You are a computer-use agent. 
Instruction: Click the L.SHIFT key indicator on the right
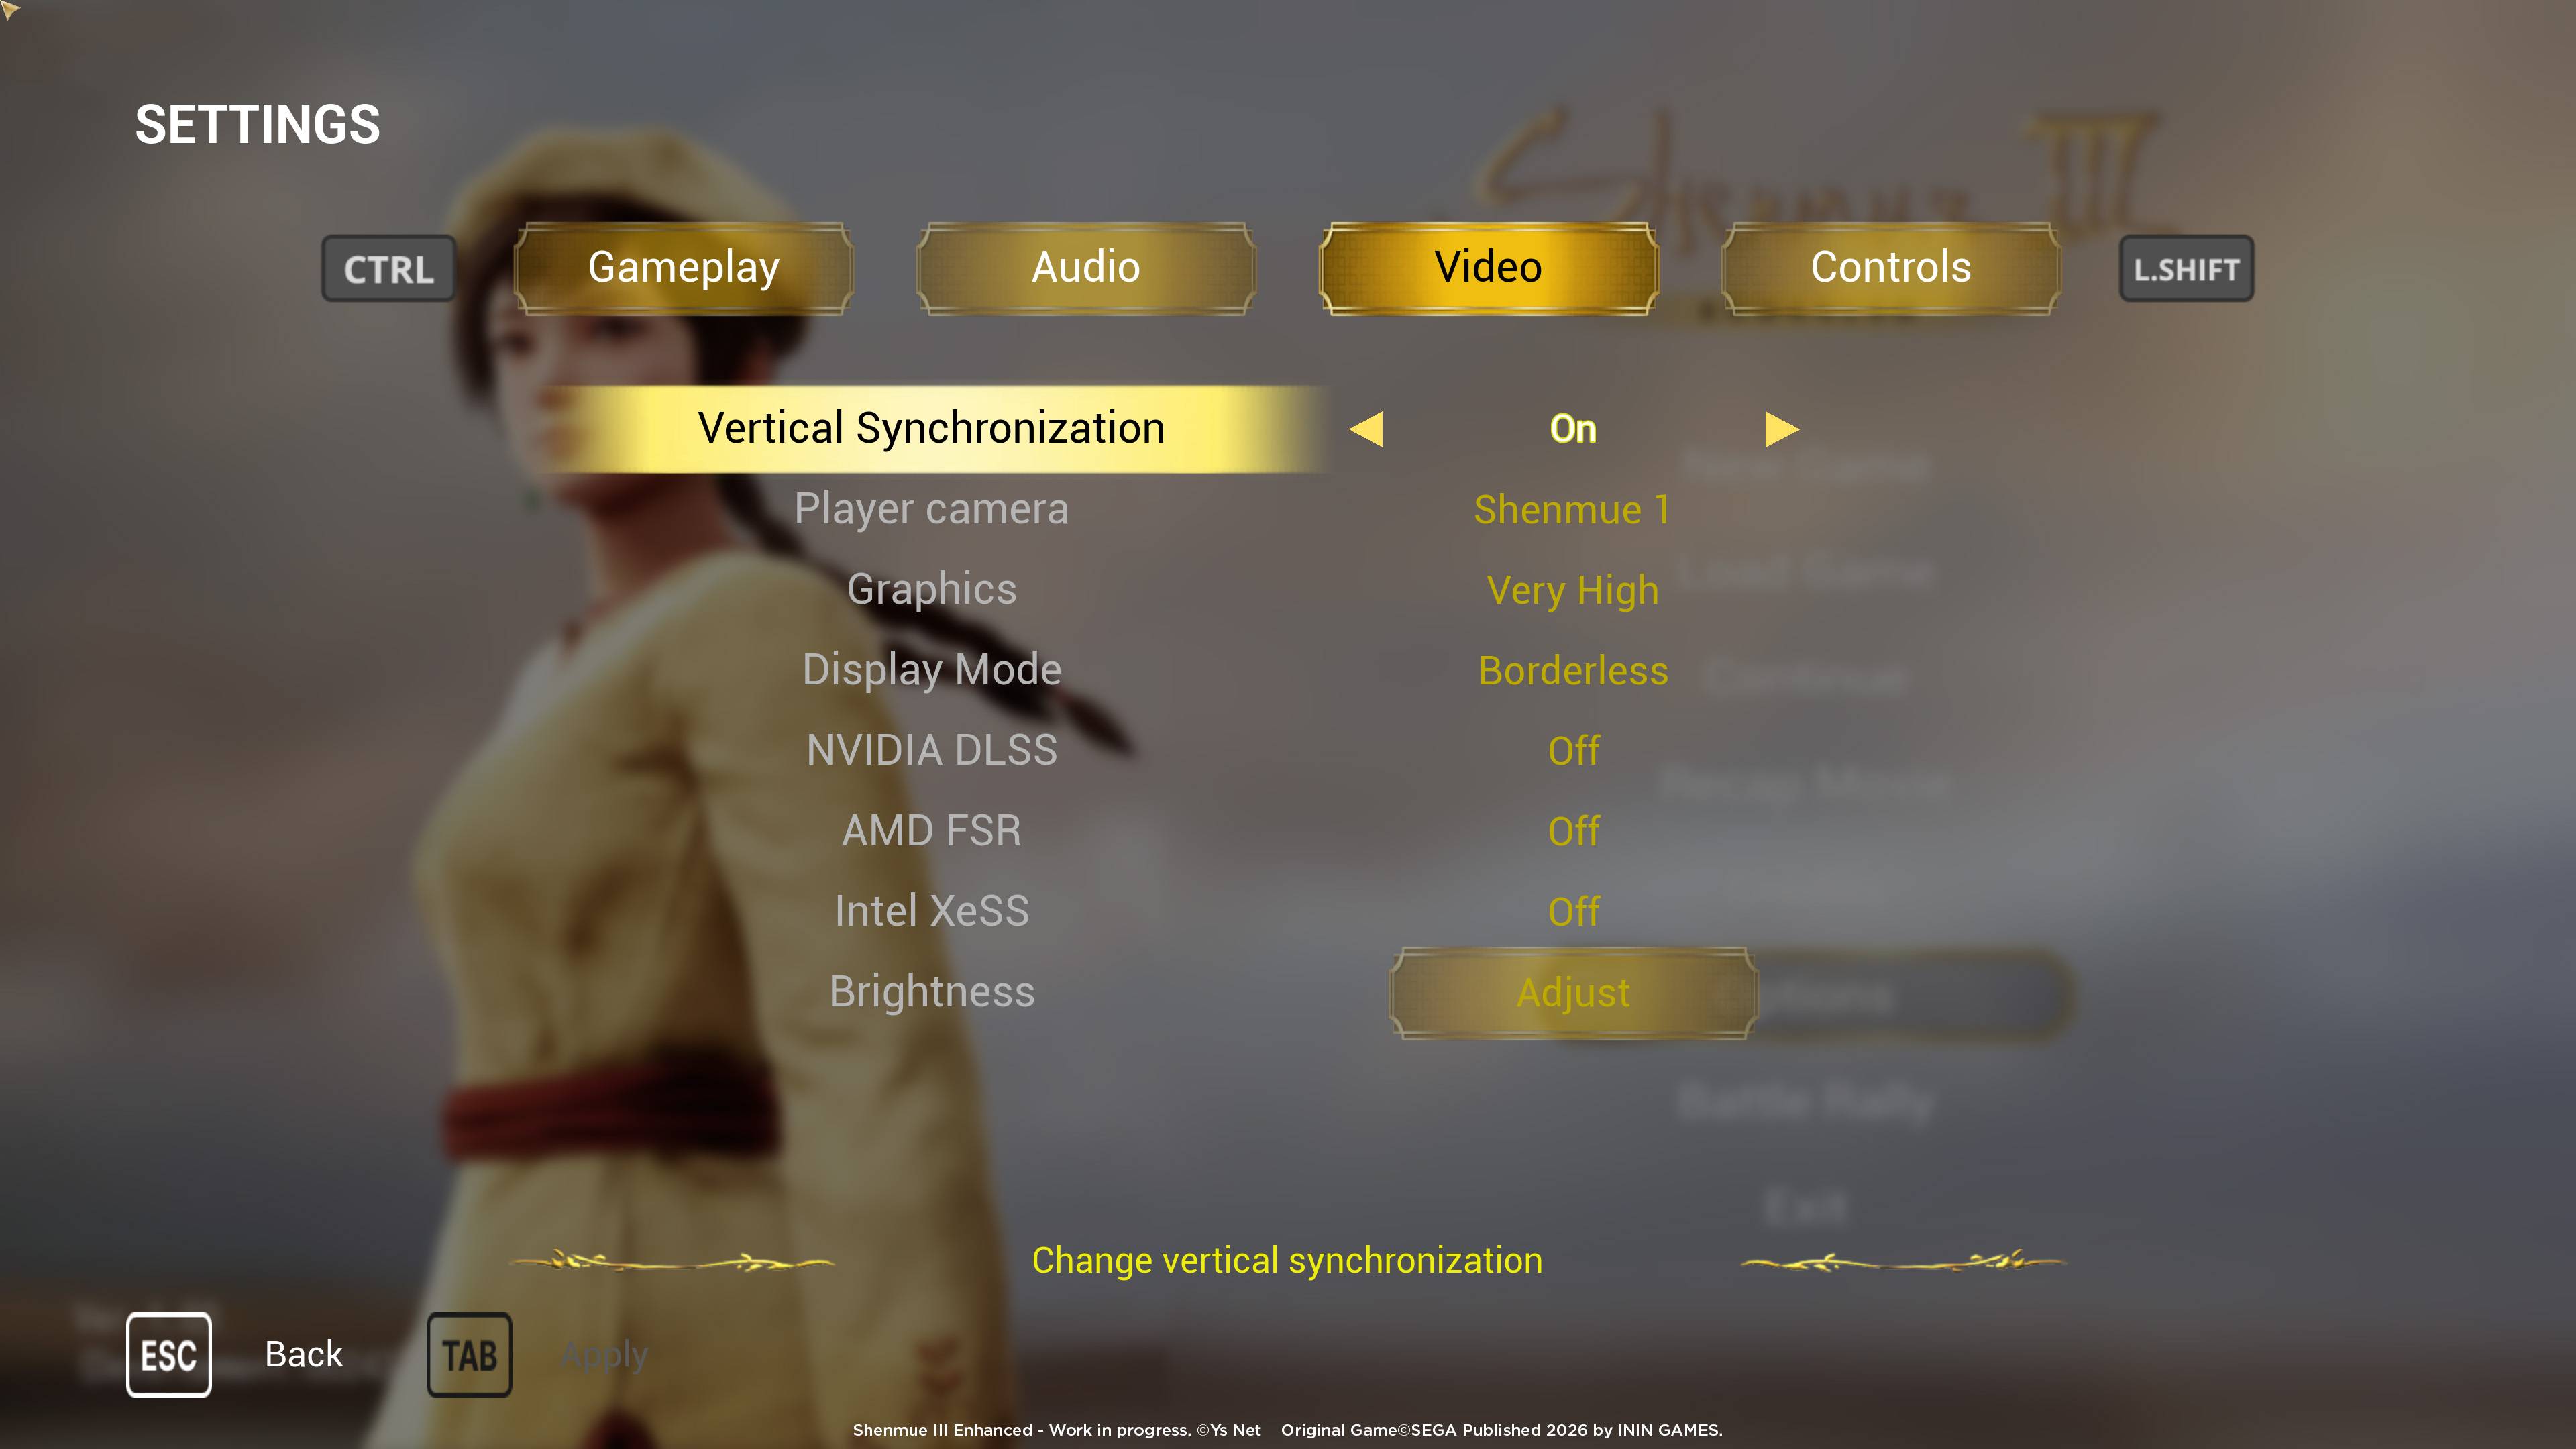click(x=2187, y=267)
